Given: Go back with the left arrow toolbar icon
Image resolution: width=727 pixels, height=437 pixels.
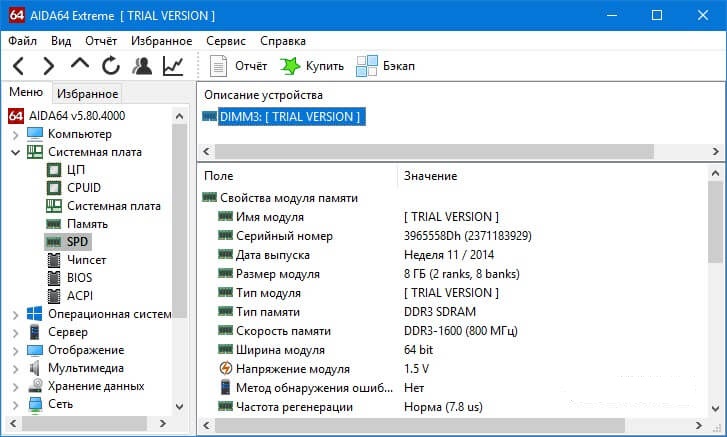Looking at the screenshot, I should (x=19, y=66).
